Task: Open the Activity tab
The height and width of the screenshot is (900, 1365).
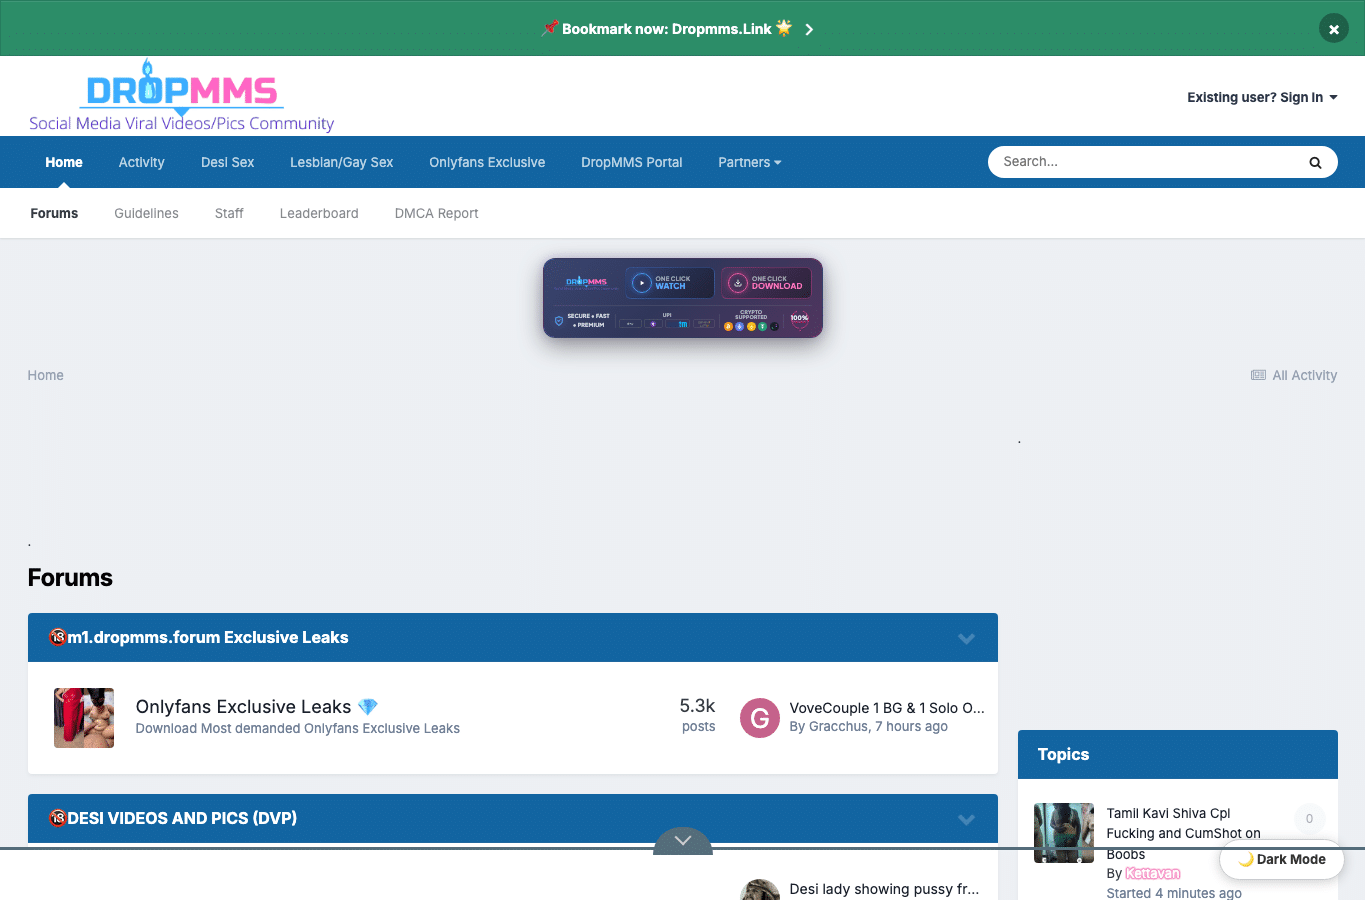Action: click(141, 162)
